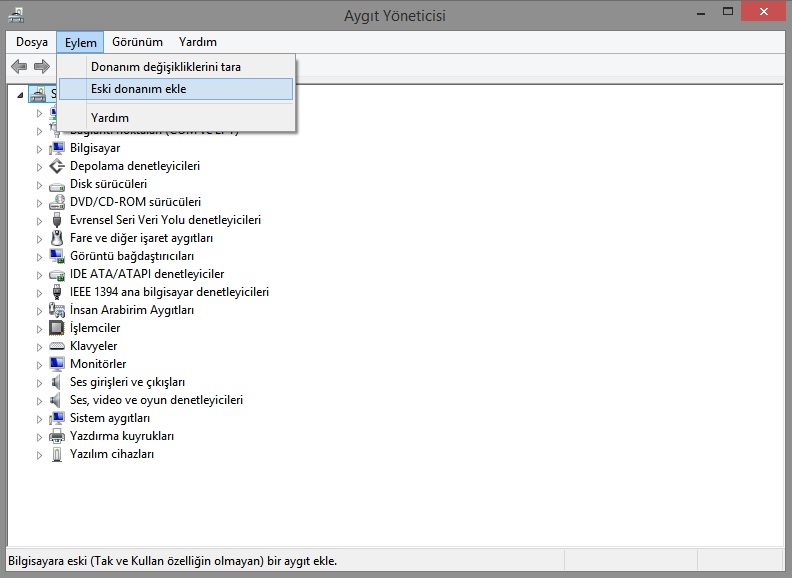Open the Dosya menu
Viewport: 792px width, 578px height.
[x=32, y=42]
